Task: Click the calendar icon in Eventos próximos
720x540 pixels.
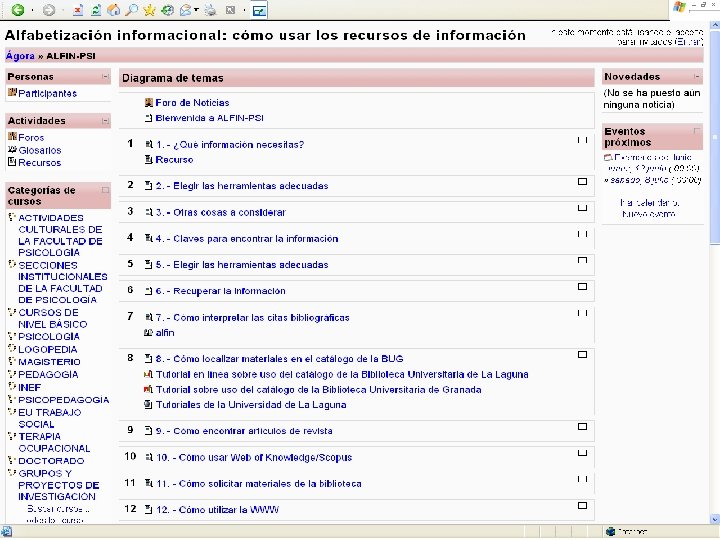Action: [608, 158]
